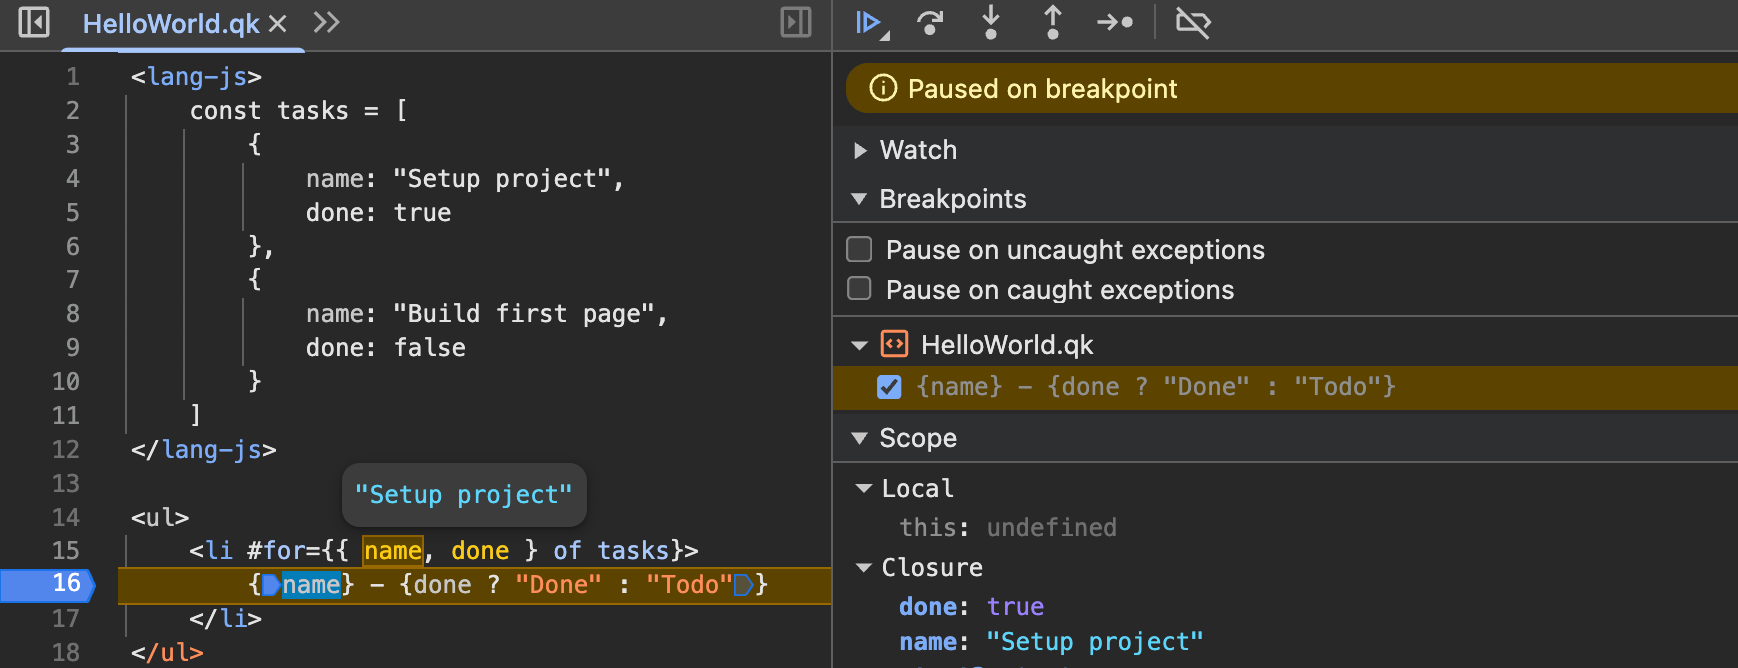This screenshot has height=668, width=1738.
Task: Click the HelloWorld.qk file icon
Action: (894, 344)
